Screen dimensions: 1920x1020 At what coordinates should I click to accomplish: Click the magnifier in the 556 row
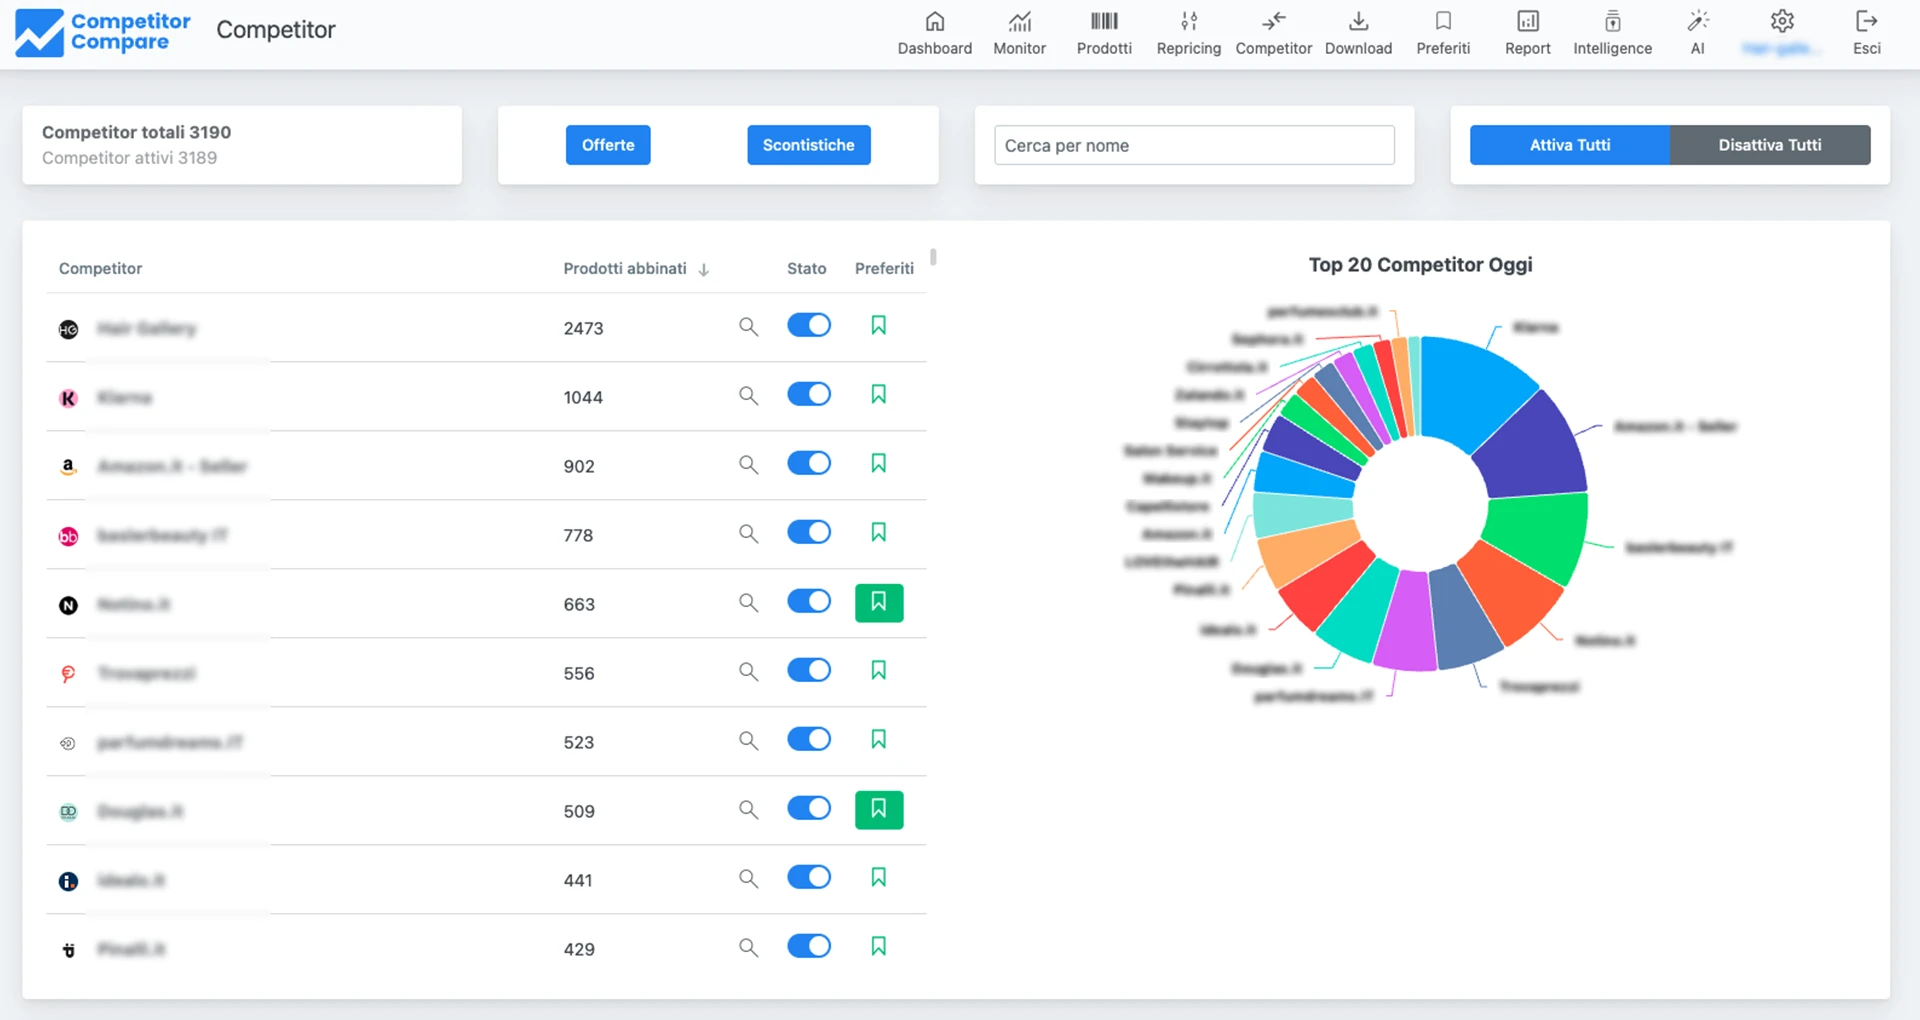point(748,672)
